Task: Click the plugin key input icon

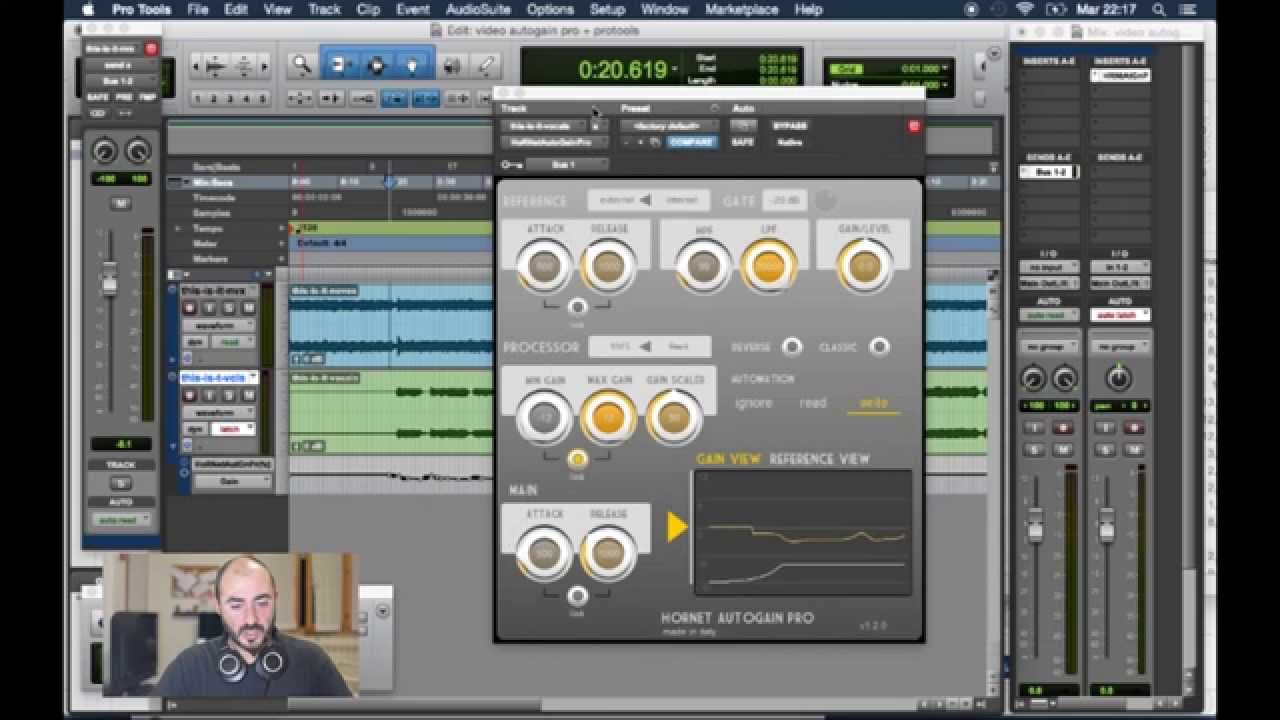Action: (x=511, y=164)
